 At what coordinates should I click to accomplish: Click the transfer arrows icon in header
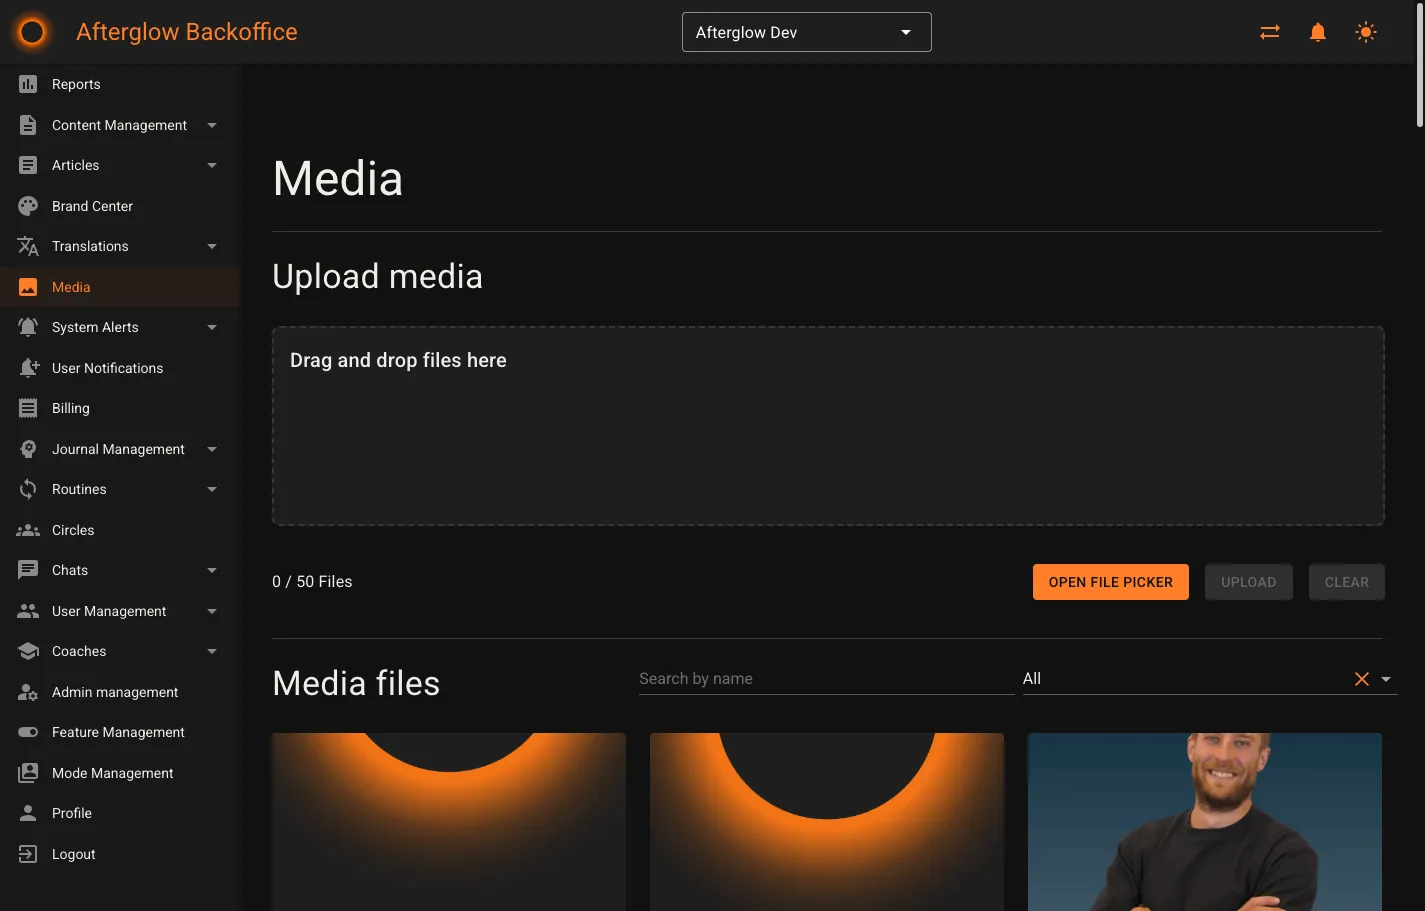pyautogui.click(x=1269, y=31)
